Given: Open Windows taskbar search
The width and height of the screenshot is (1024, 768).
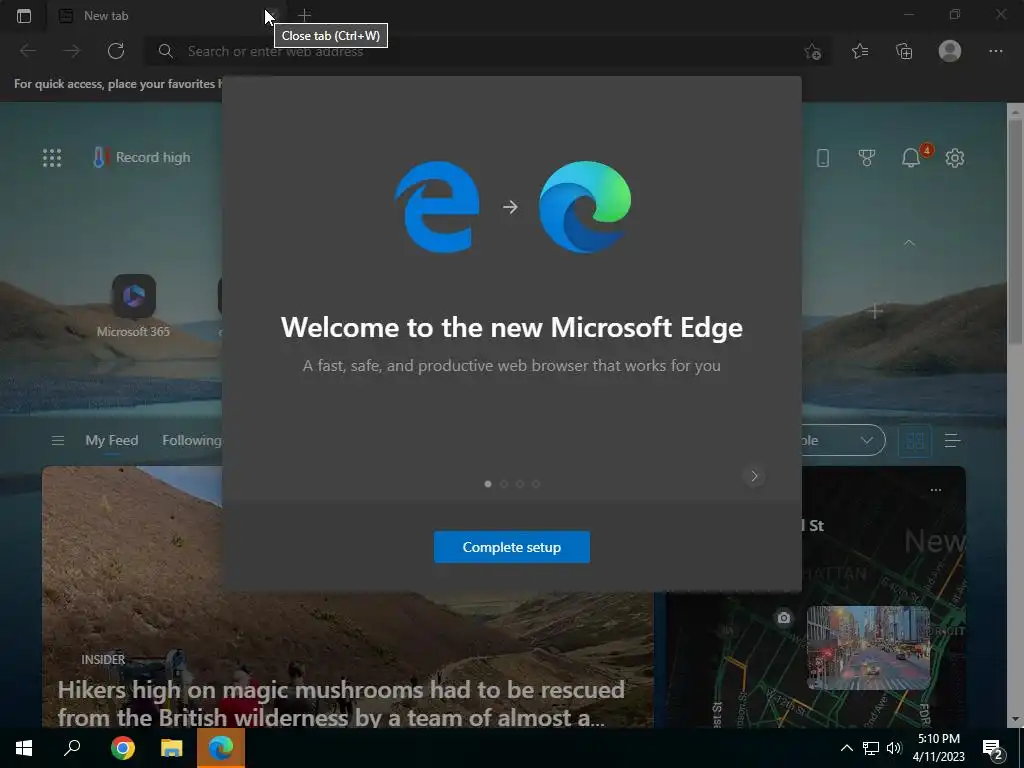Looking at the screenshot, I should point(72,748).
